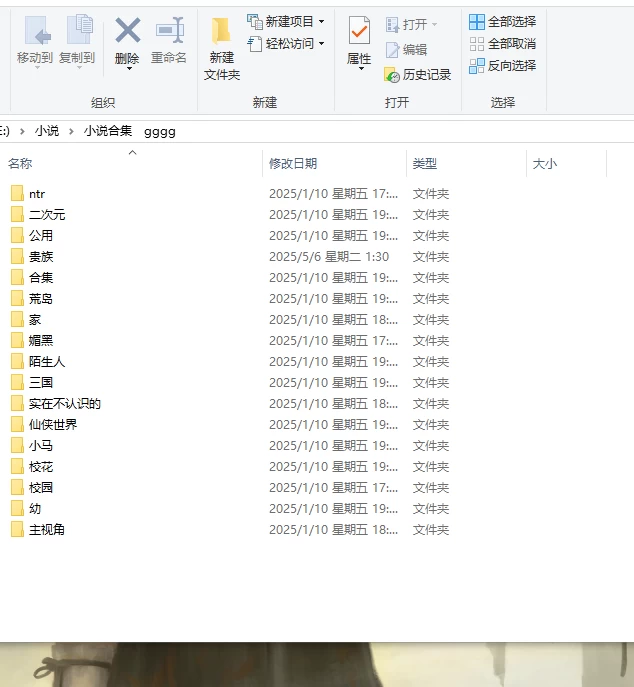
Task: Select the 贵族 folder icon
Action: click(17, 256)
